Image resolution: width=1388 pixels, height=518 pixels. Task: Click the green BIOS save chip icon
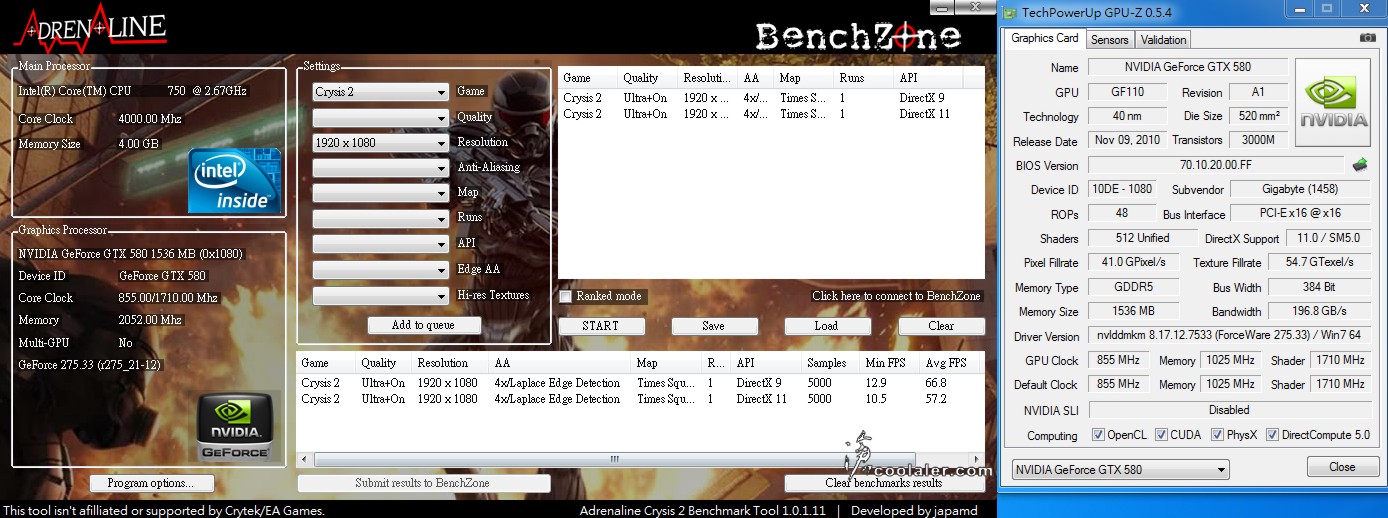pyautogui.click(x=1359, y=164)
